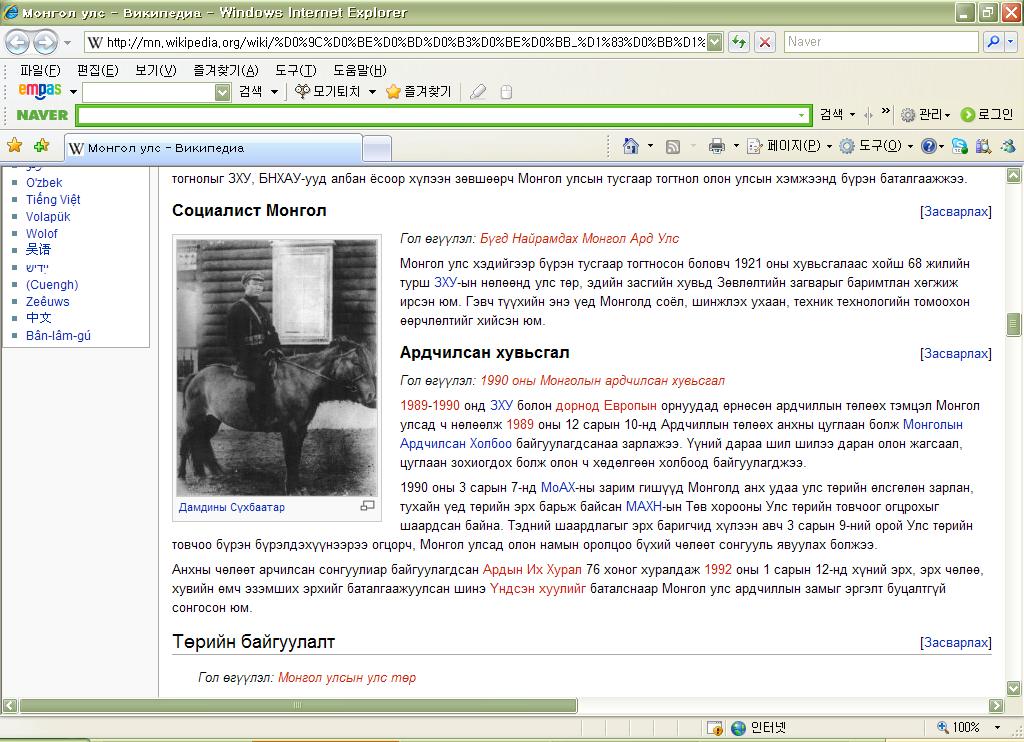The height and width of the screenshot is (742, 1024).
Task: Open O'zbek language link
Action: [44, 183]
